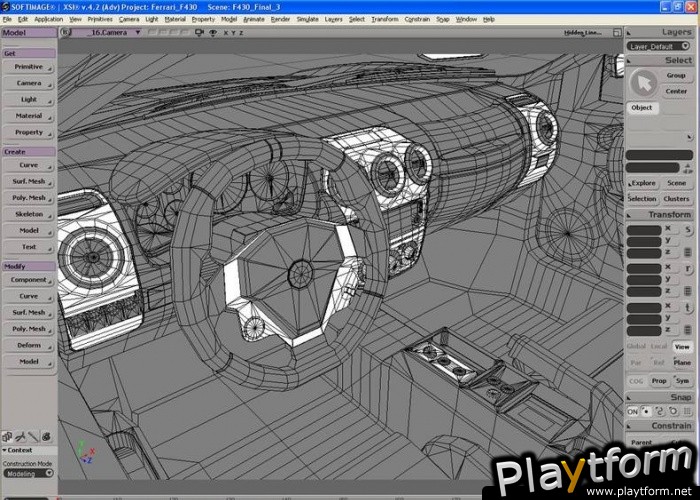
Task: Click the second toolbar-switch icon above Context
Action: point(20,437)
